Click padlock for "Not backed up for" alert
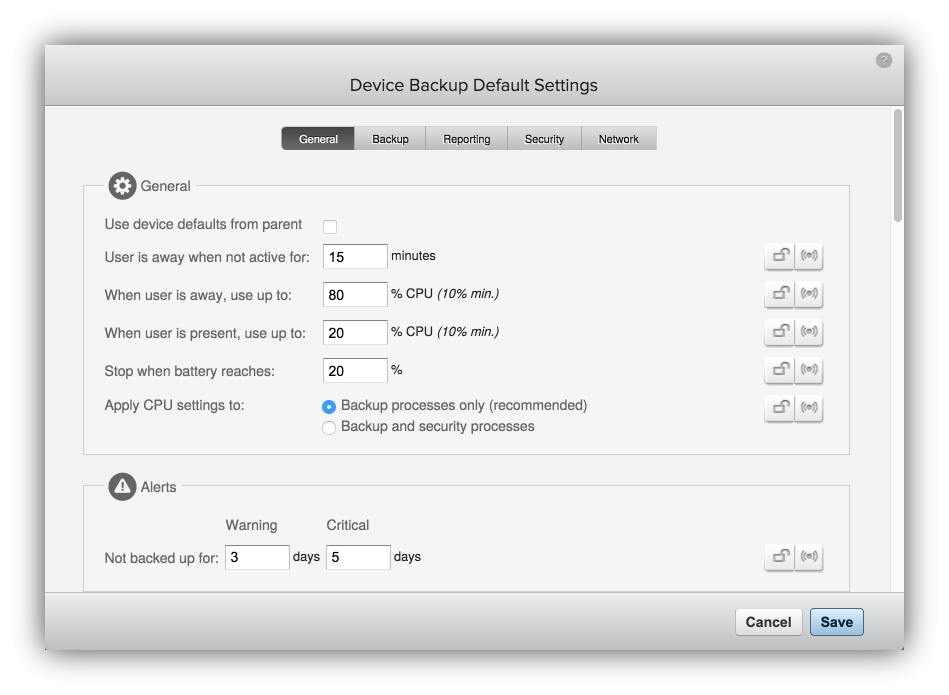Viewport: 949px width, 695px height. pyautogui.click(x=780, y=557)
